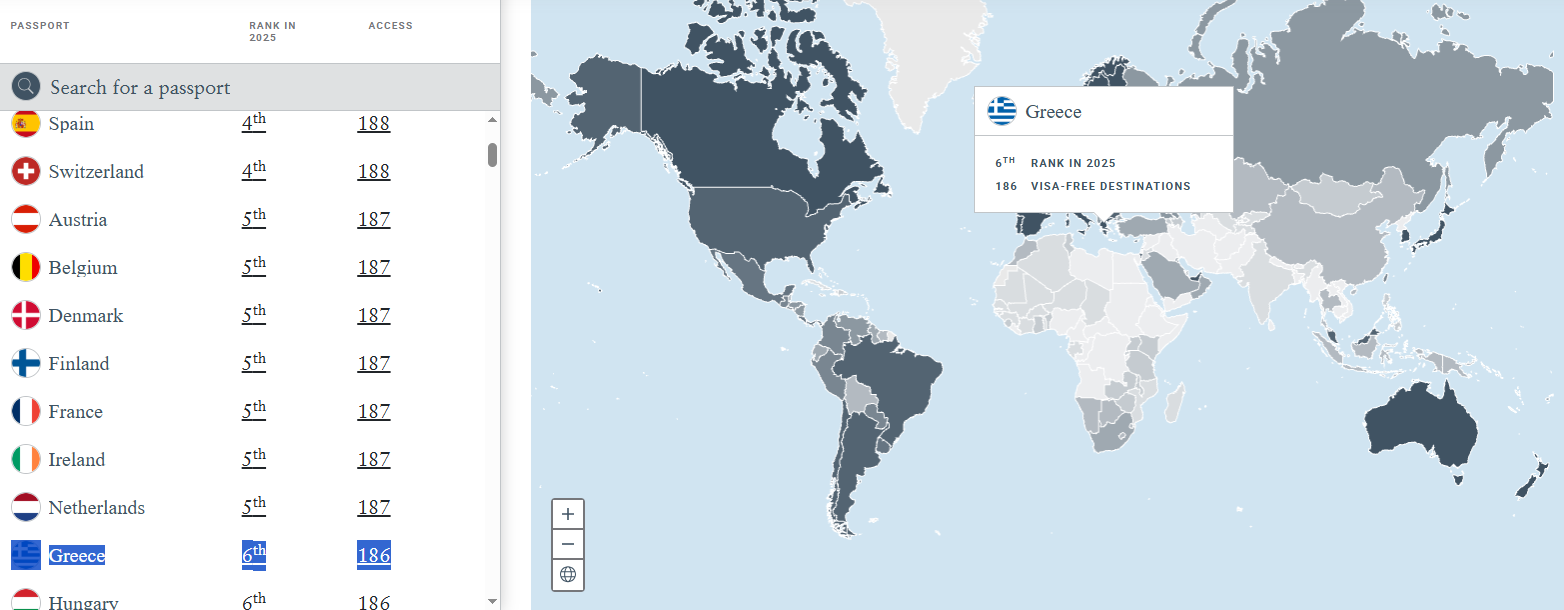The image size is (1564, 610).
Task: Open France's 187 access count link
Action: click(374, 412)
